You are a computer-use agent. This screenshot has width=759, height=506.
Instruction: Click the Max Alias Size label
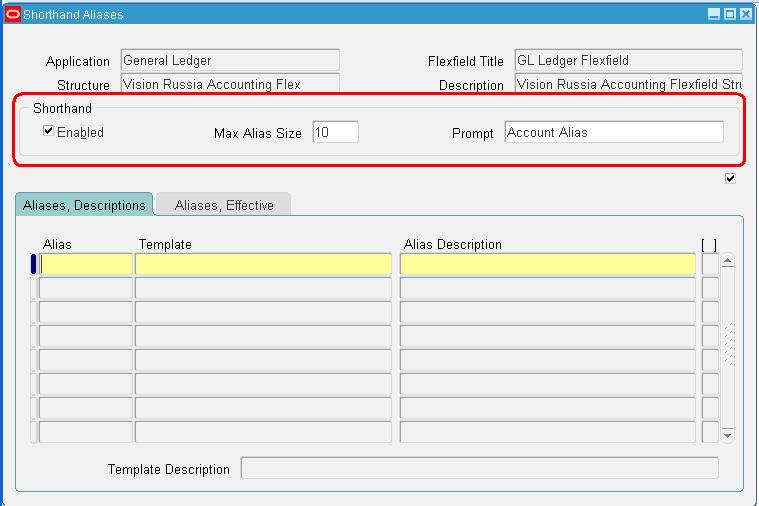point(258,133)
